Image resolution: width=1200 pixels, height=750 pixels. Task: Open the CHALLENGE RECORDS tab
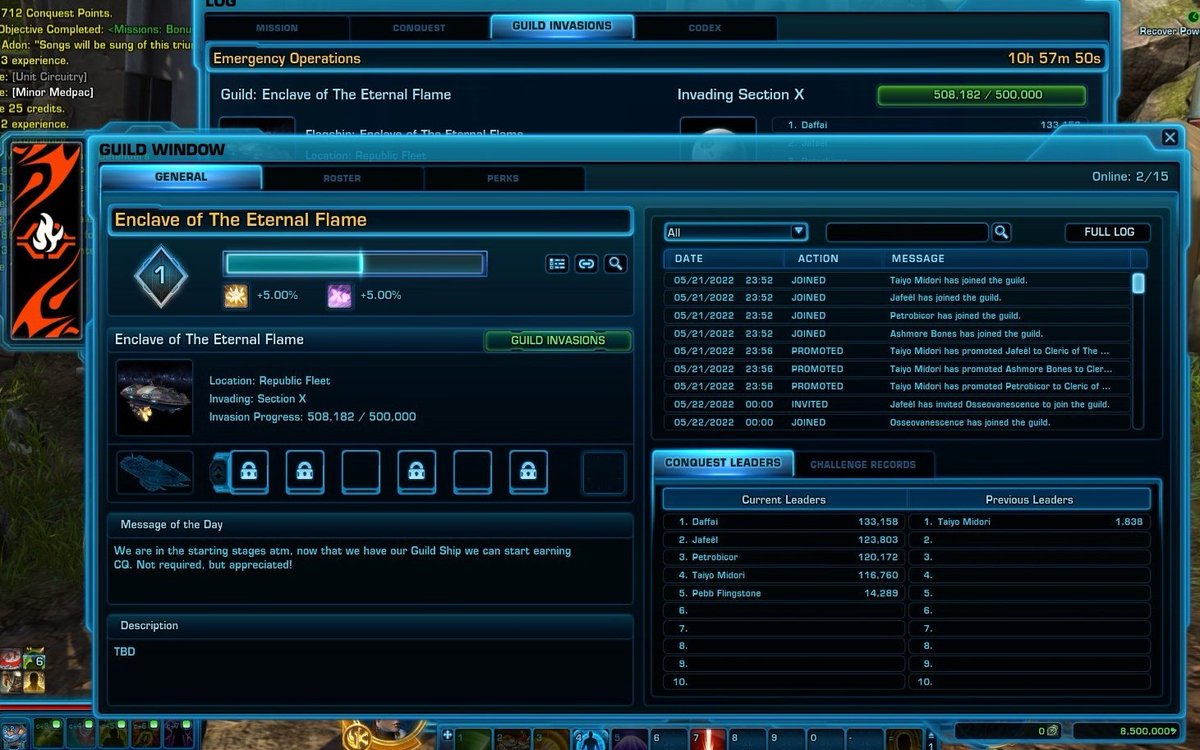point(863,464)
